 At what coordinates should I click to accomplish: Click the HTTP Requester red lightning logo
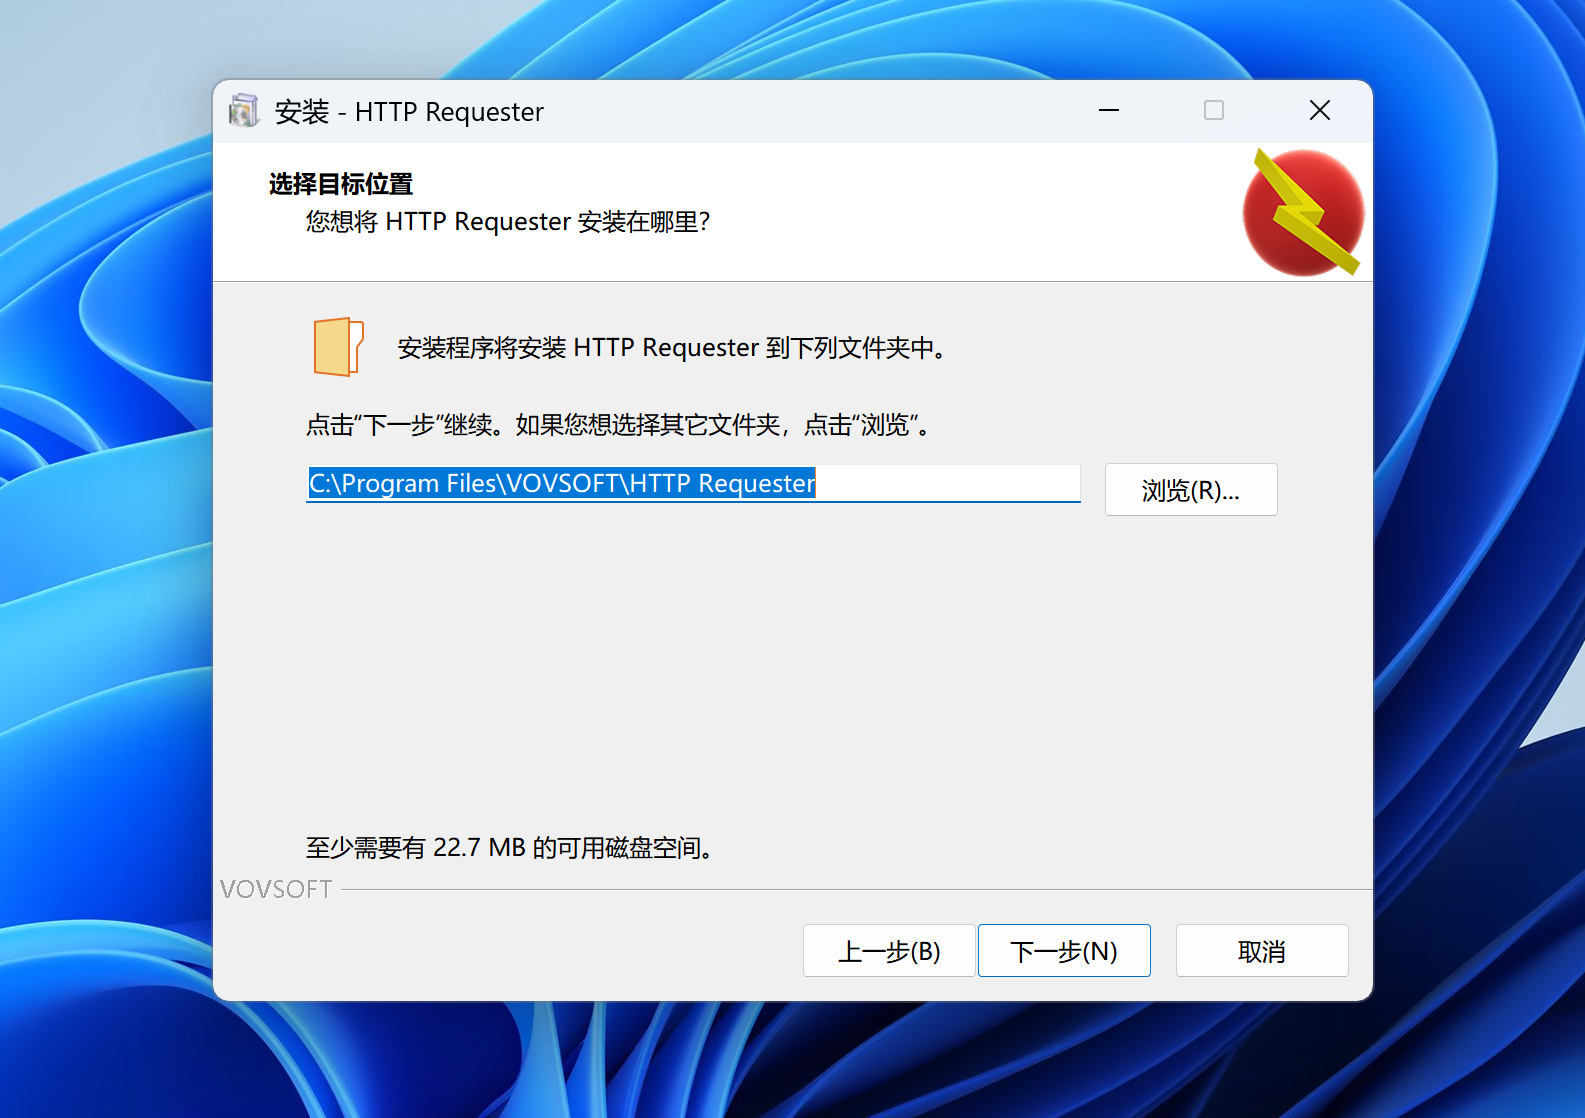pyautogui.click(x=1302, y=213)
